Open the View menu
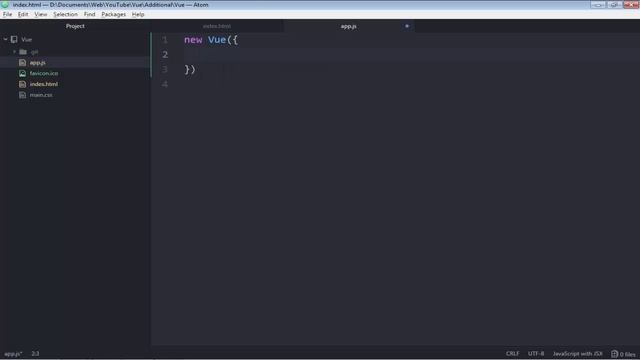Screen dimensions: 640x360 [x=40, y=14]
